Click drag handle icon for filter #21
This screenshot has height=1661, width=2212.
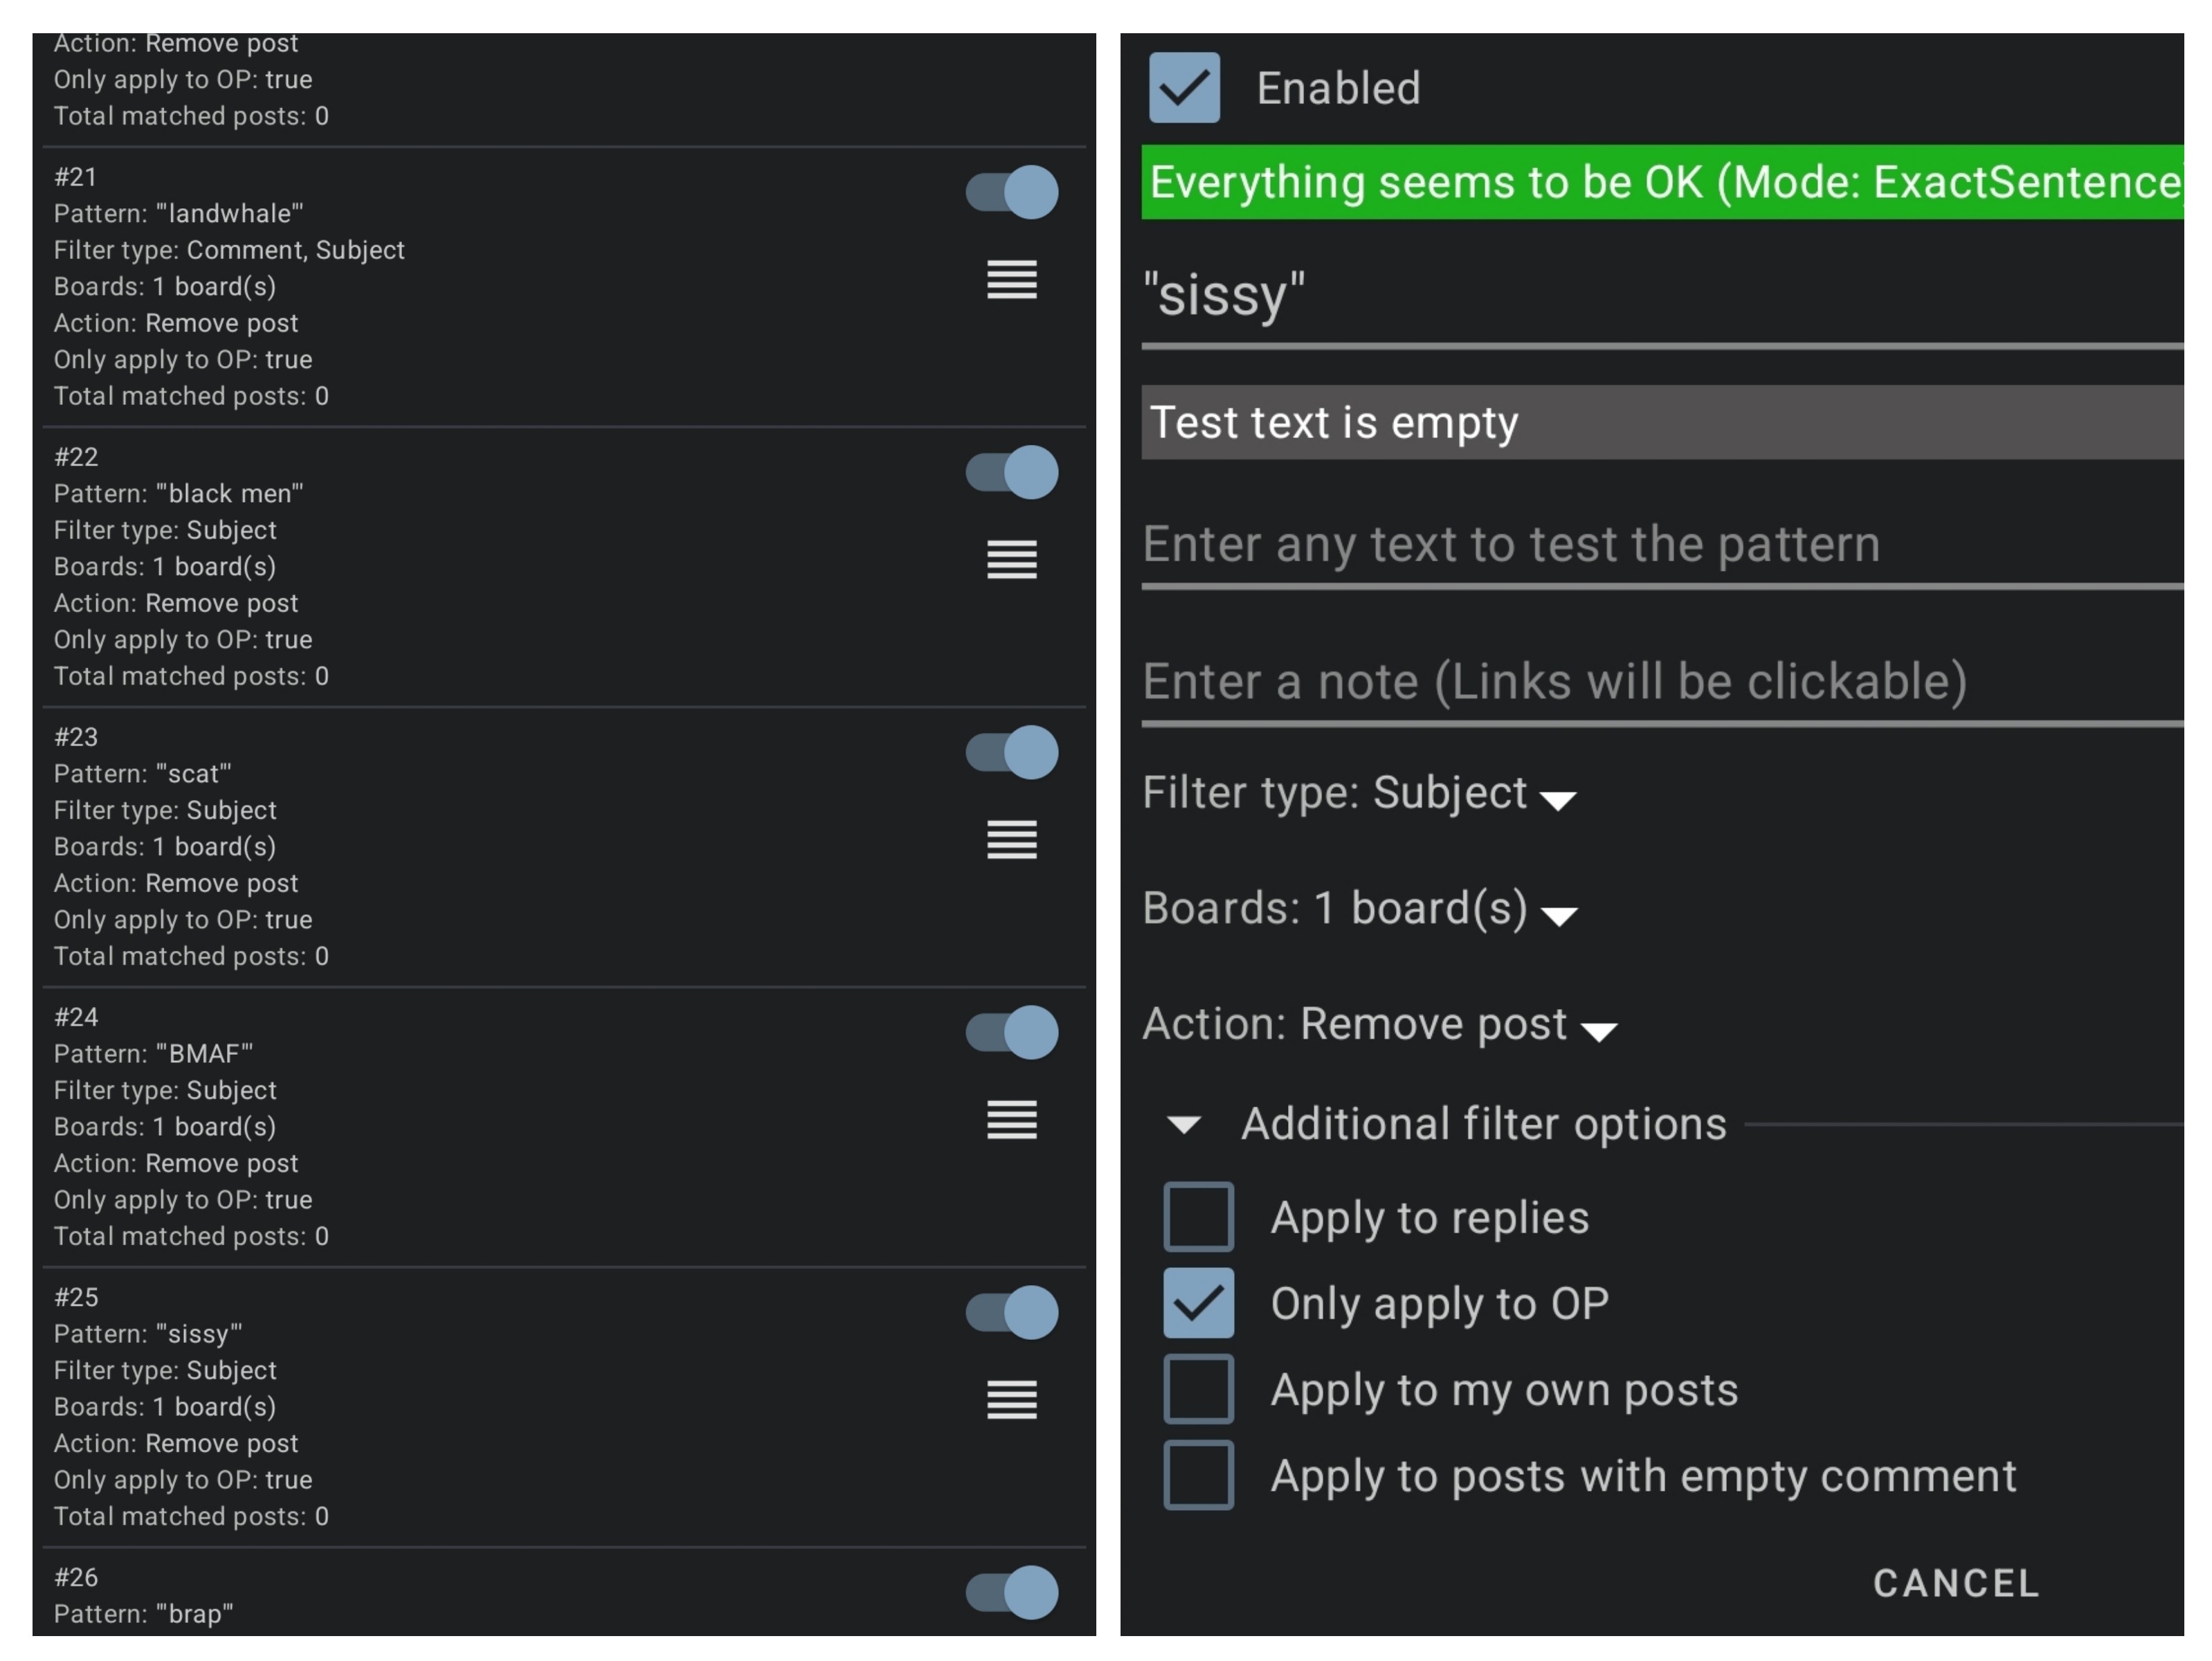tap(1011, 279)
